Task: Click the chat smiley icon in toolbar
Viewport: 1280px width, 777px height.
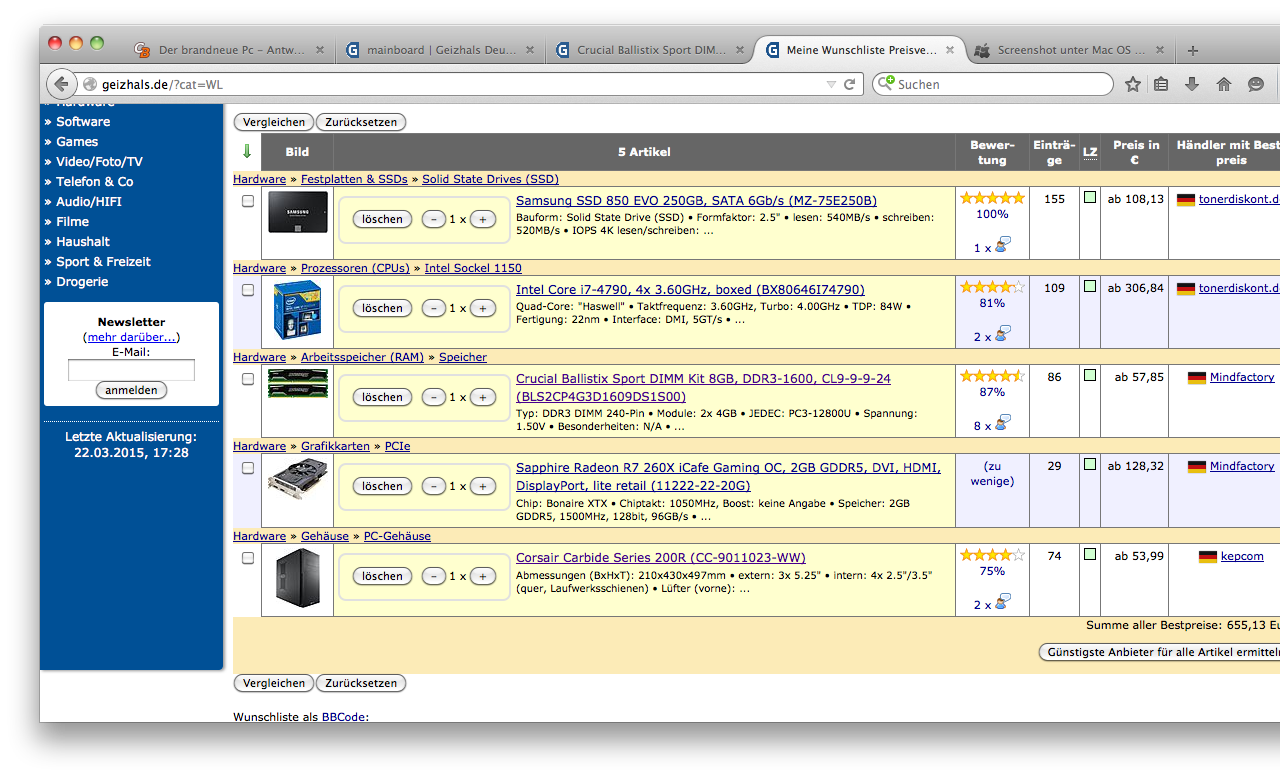Action: [1256, 85]
